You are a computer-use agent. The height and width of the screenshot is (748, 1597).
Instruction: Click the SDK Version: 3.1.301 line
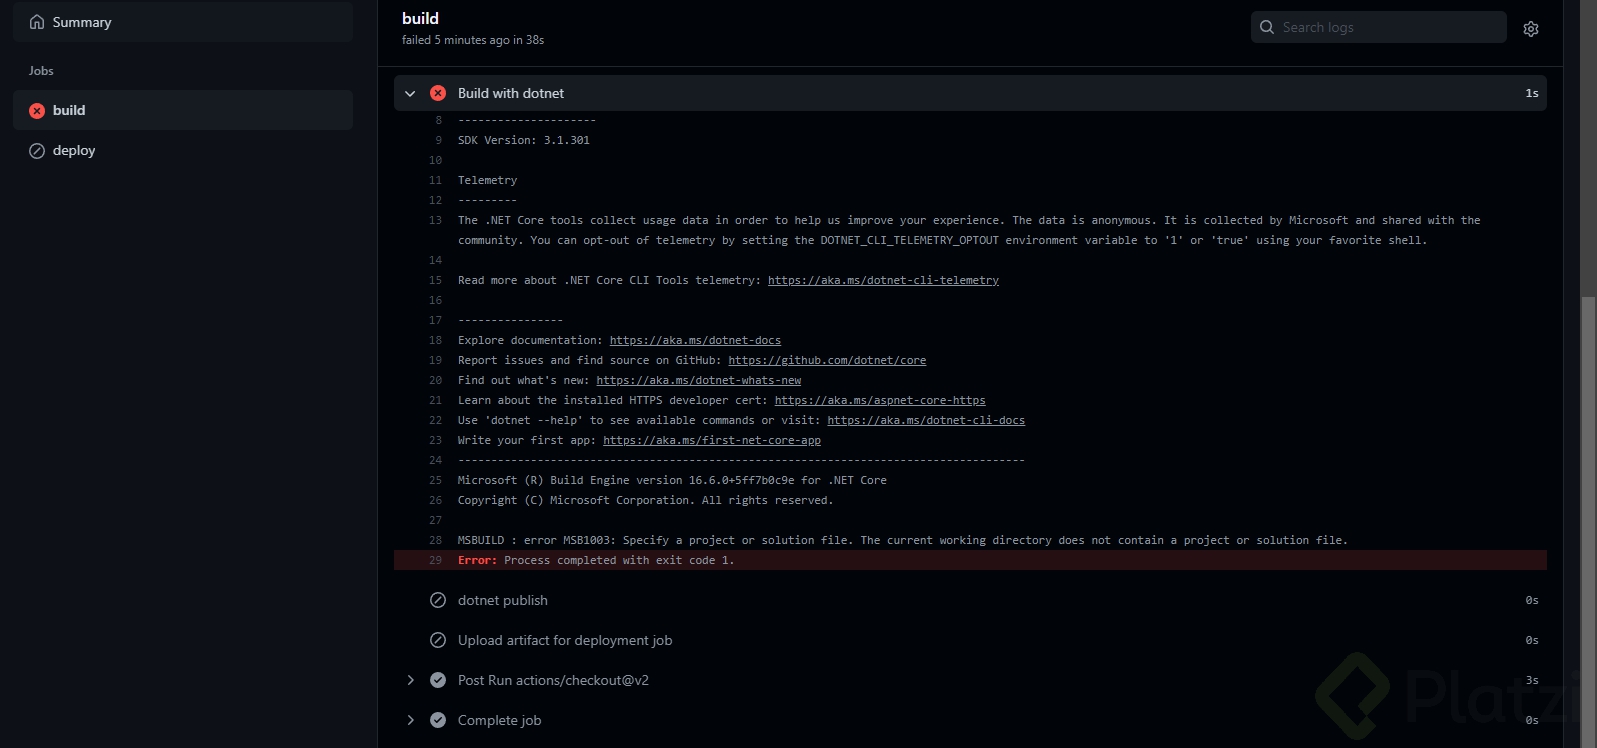[x=524, y=140]
